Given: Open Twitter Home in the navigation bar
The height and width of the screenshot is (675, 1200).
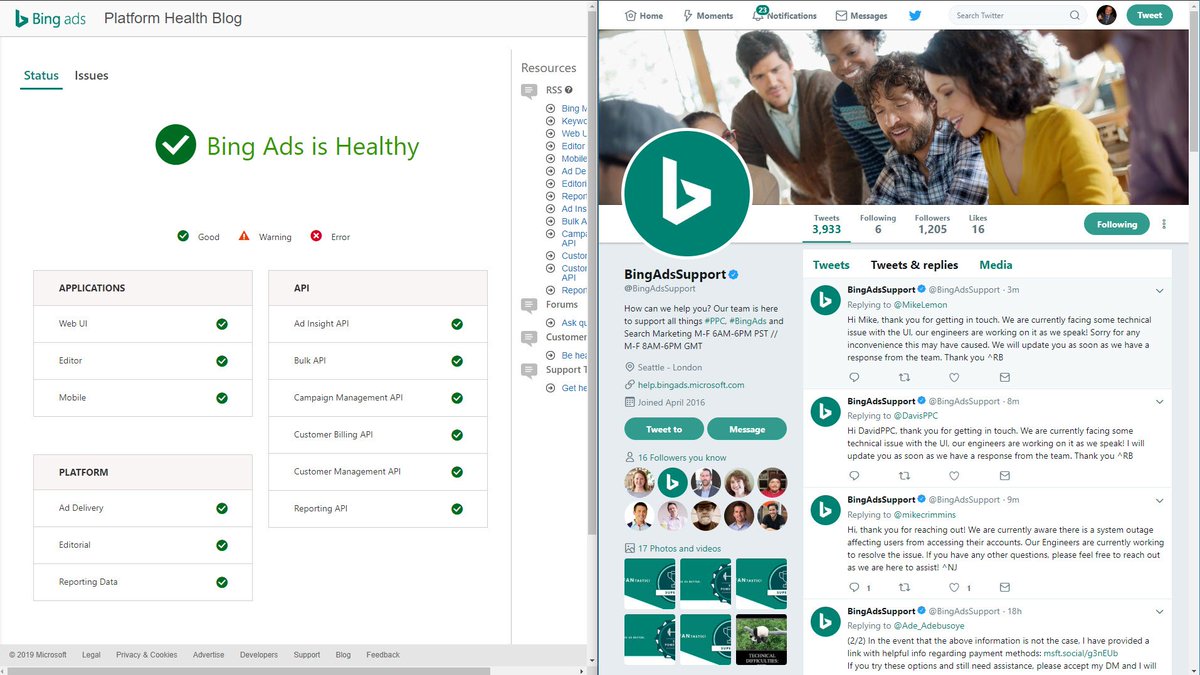Looking at the screenshot, I should pos(644,16).
